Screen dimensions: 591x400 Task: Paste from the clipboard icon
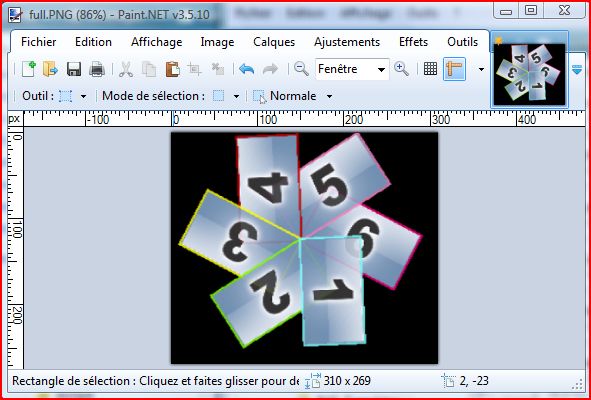172,69
